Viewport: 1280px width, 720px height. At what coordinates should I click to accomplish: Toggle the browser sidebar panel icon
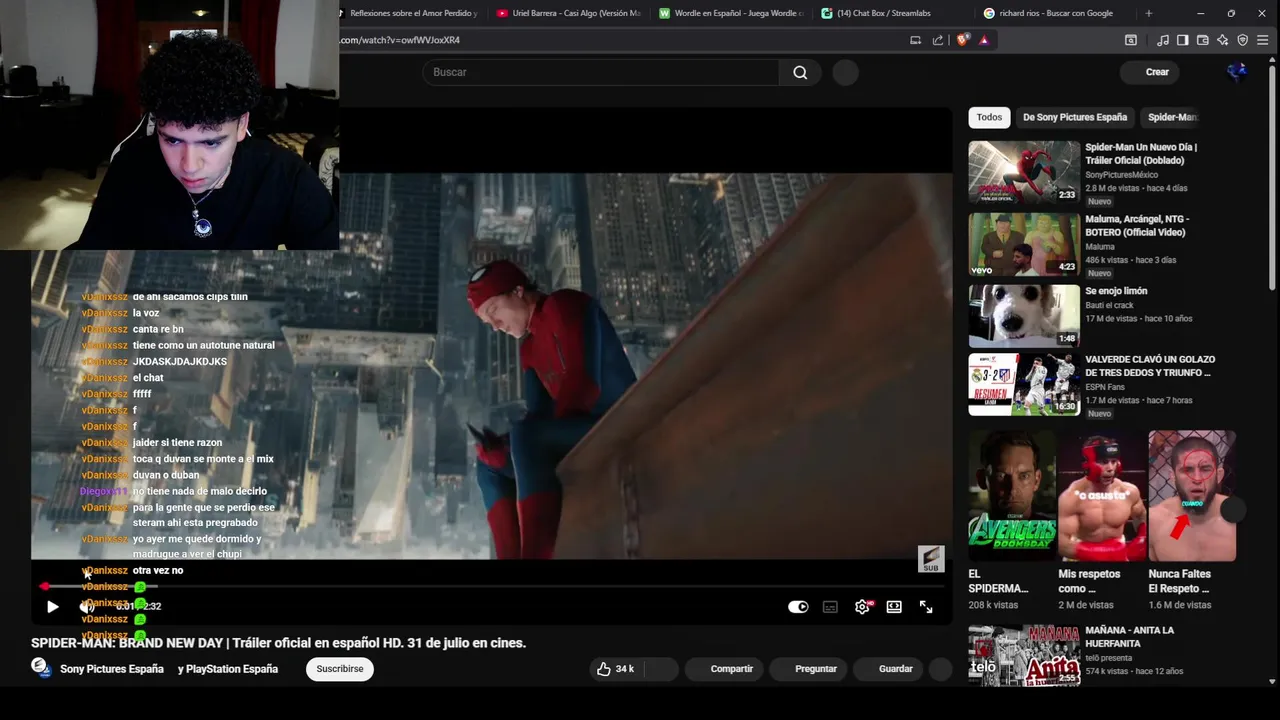pyautogui.click(x=1182, y=40)
